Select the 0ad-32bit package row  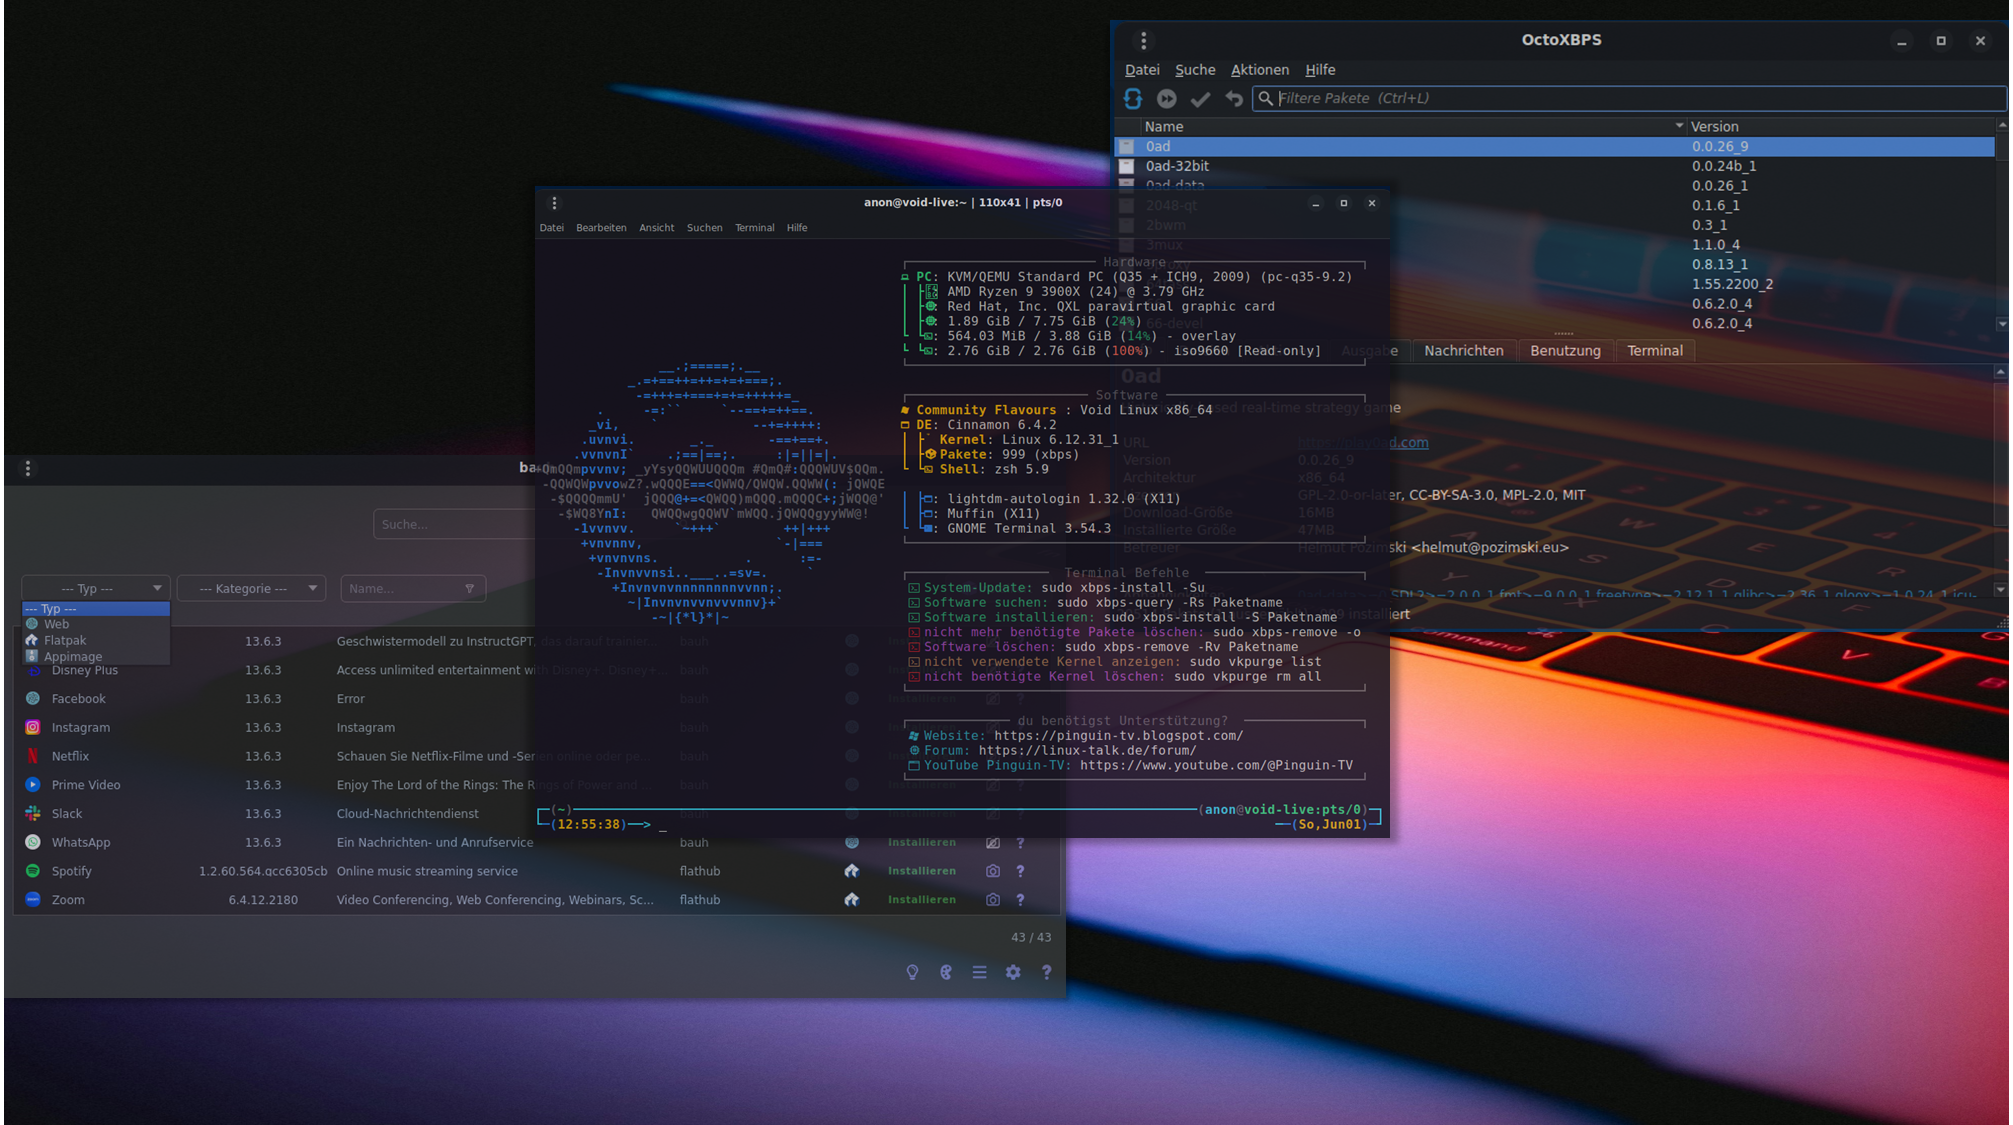(x=1555, y=166)
